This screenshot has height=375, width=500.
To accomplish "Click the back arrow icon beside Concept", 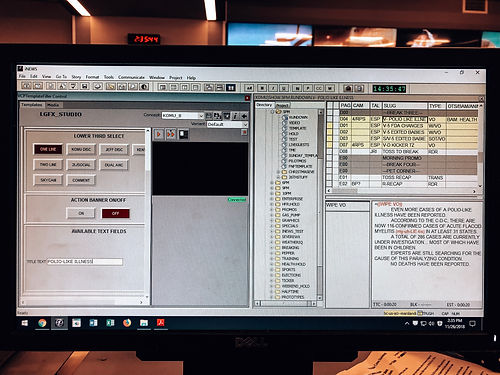I will coord(244,116).
